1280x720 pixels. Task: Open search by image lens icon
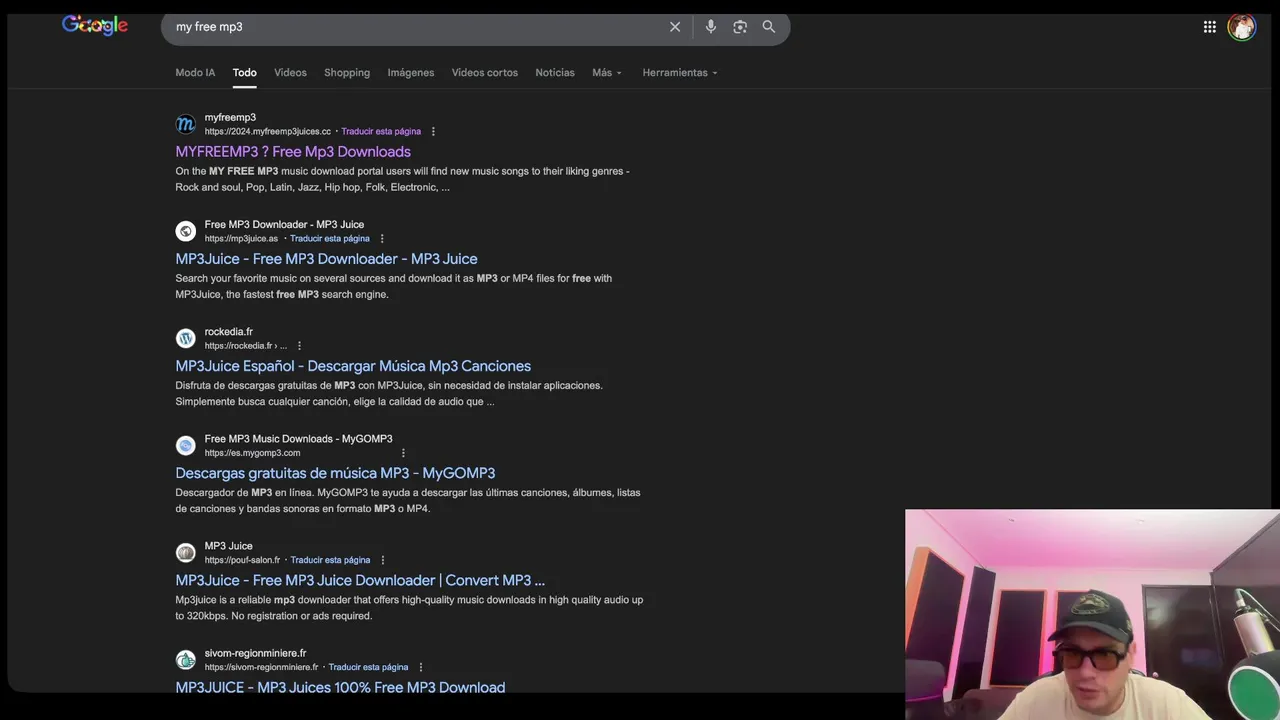pyautogui.click(x=740, y=27)
